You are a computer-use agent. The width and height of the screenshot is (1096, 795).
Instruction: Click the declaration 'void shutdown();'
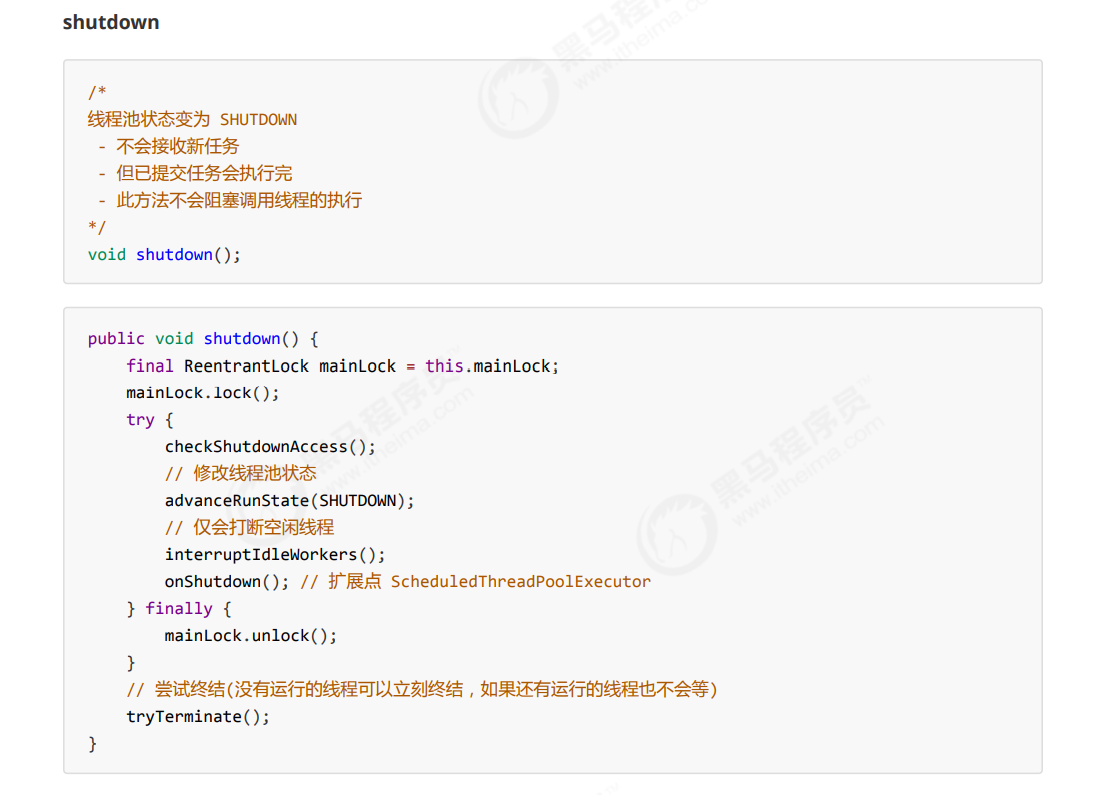[x=164, y=255]
